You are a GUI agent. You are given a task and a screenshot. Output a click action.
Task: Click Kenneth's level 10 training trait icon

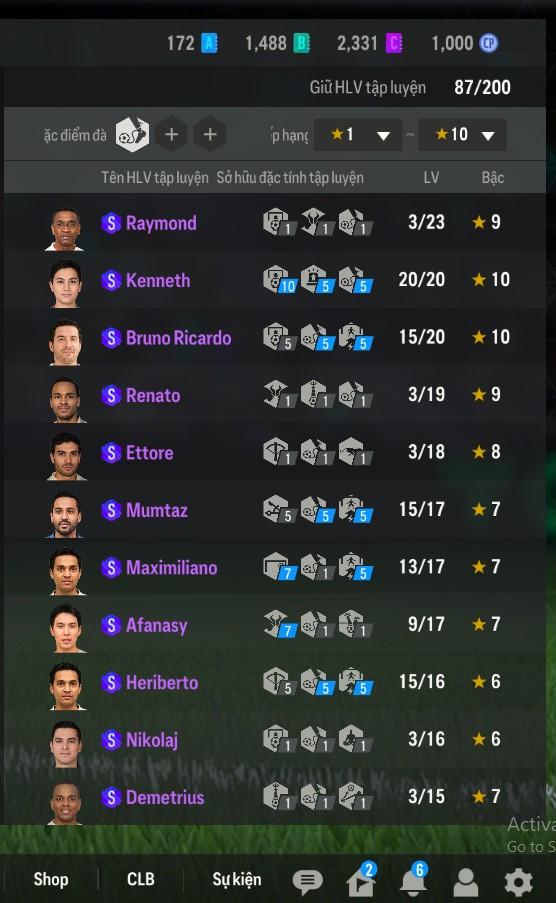[x=279, y=280]
